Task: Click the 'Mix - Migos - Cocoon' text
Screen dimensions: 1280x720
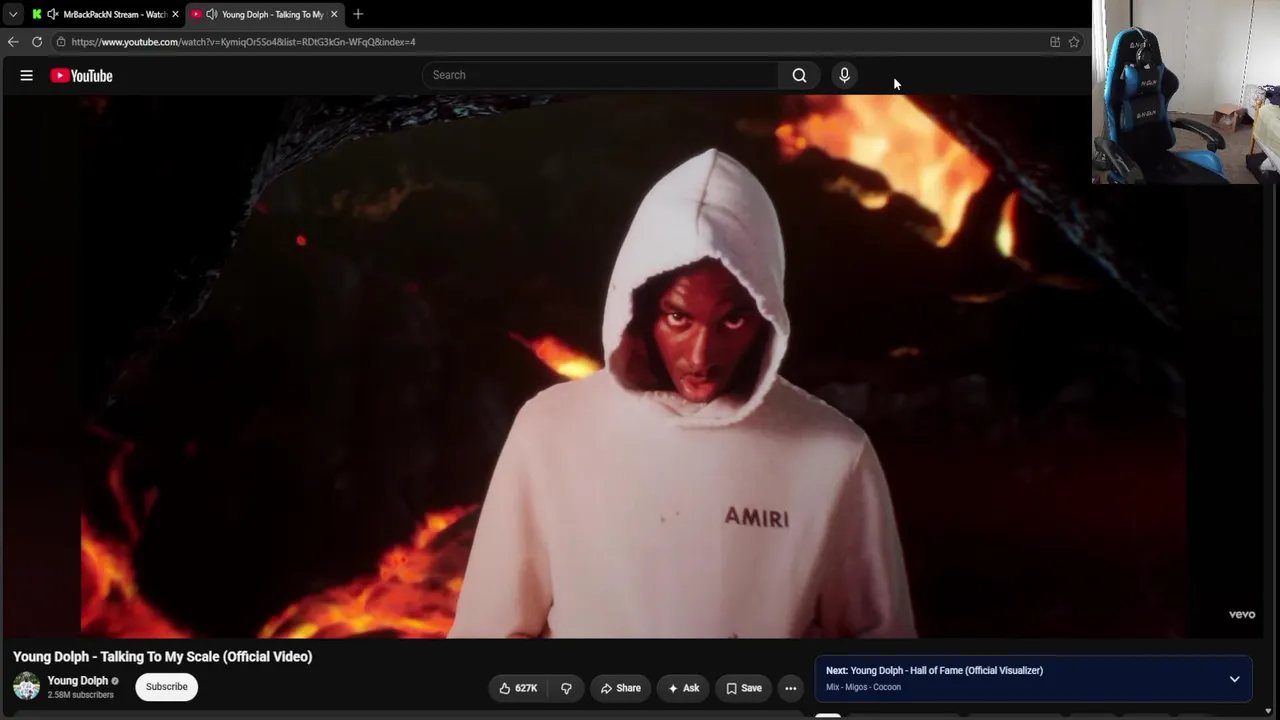Action: 863,687
